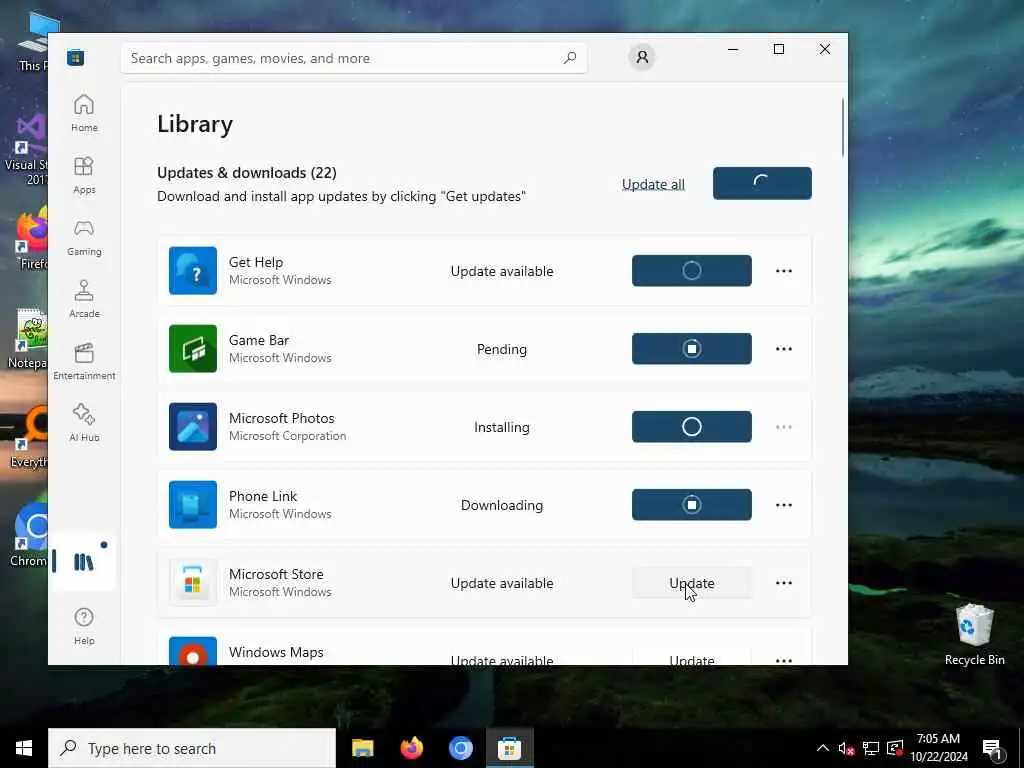Click the Microsoft Store app icon in list

(x=193, y=583)
